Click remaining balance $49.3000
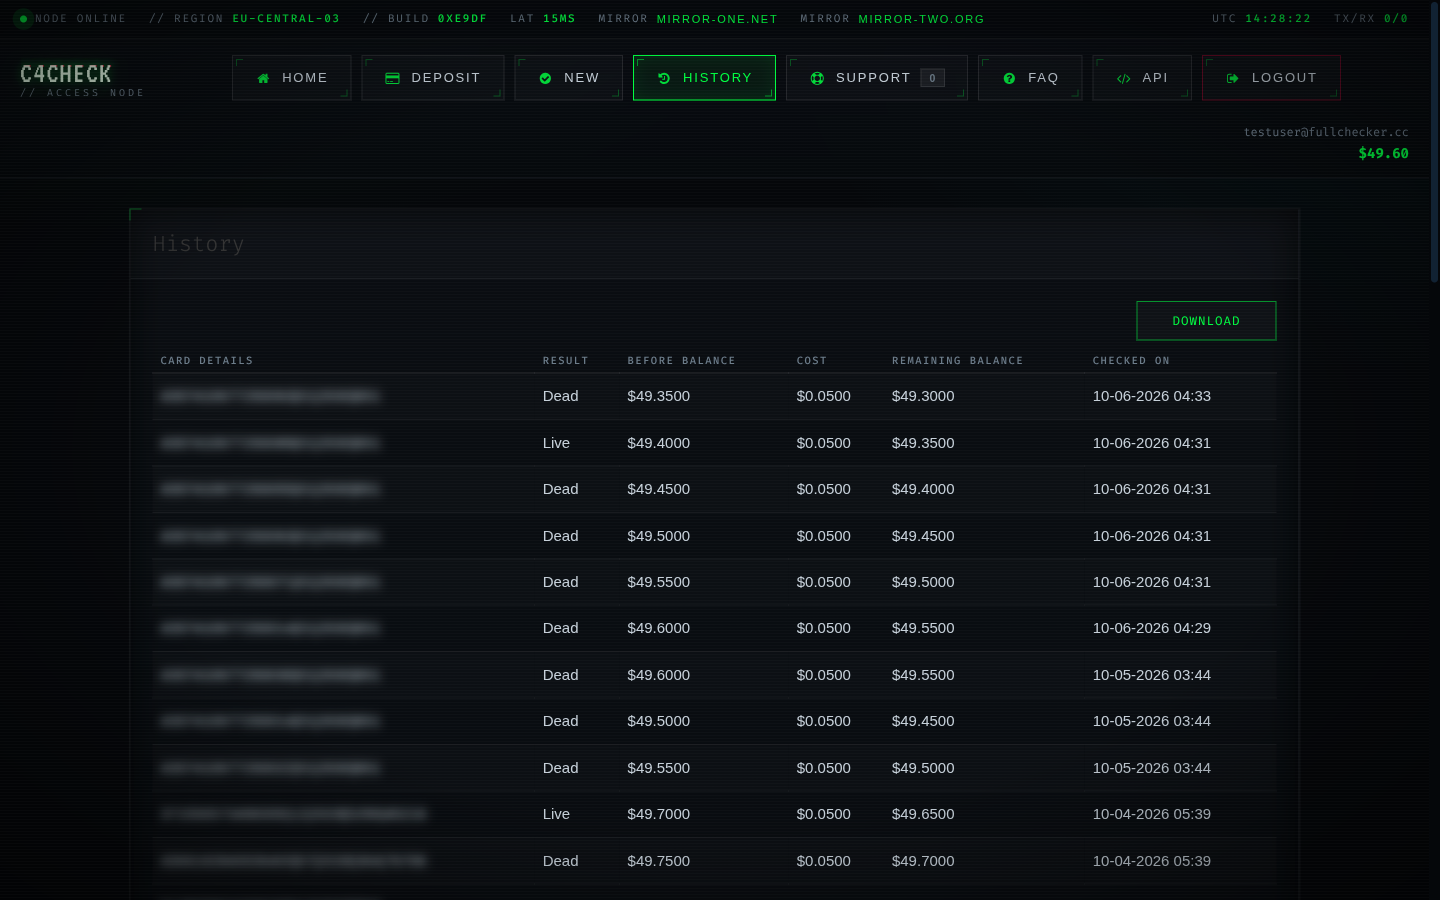 coord(923,396)
